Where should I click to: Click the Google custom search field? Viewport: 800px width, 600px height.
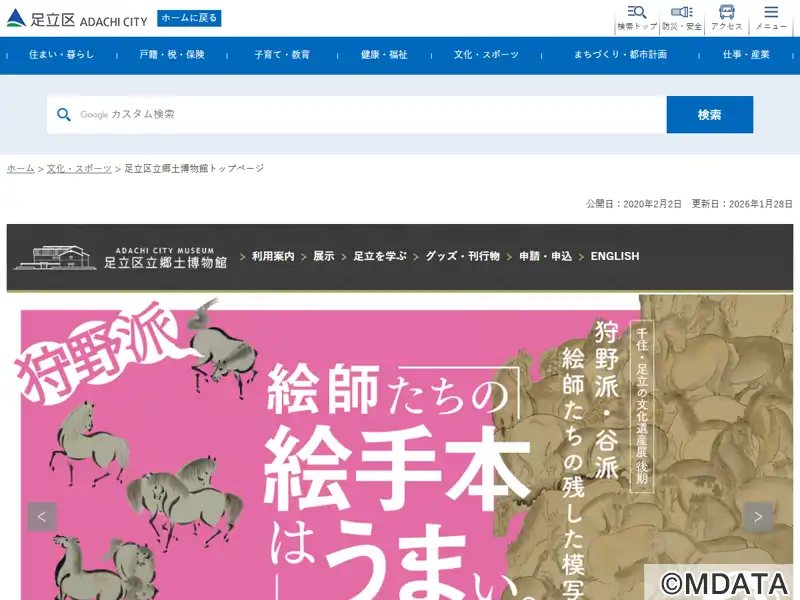pos(370,115)
